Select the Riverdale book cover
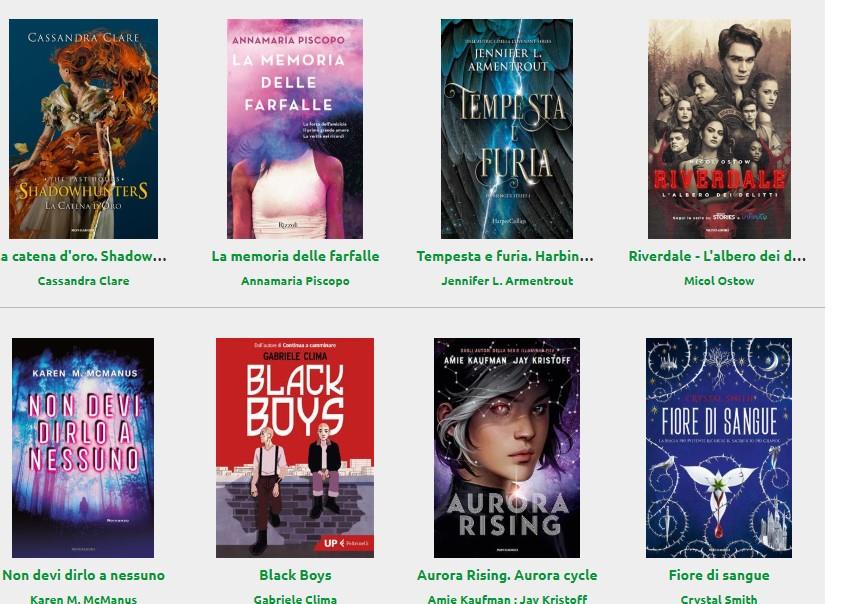Image resolution: width=864 pixels, height=604 pixels. point(719,129)
